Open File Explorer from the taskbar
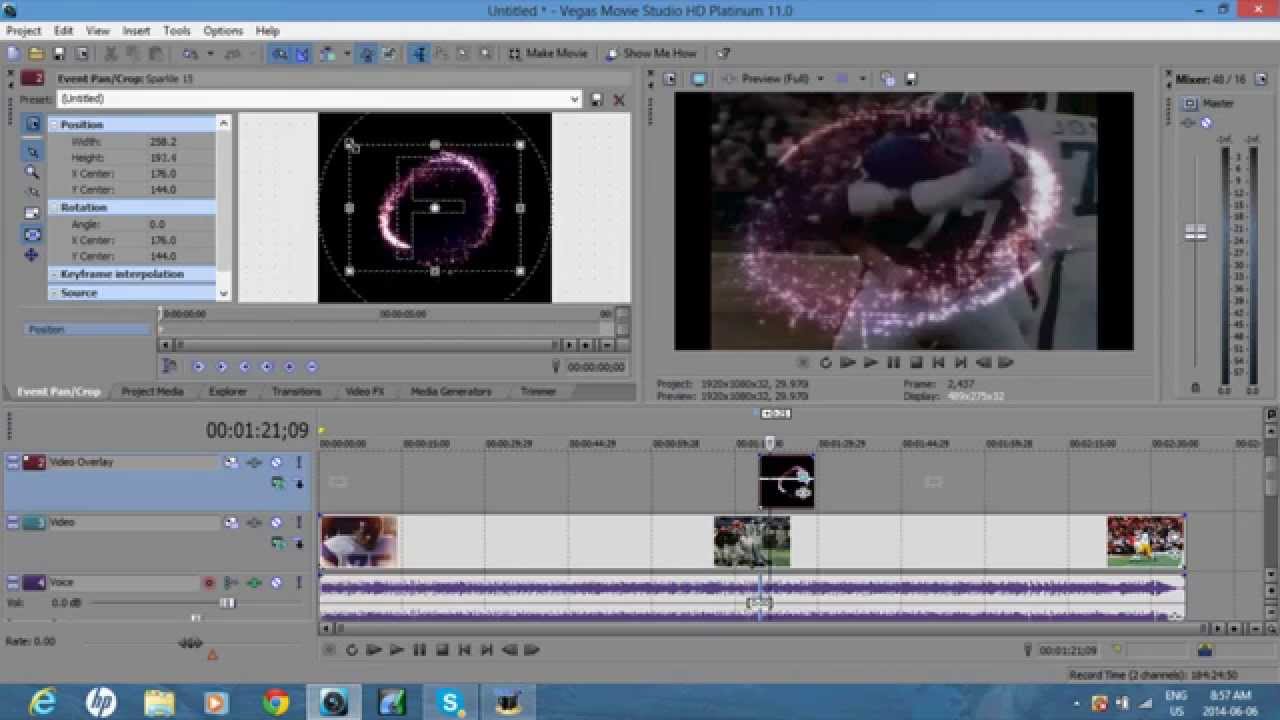Viewport: 1280px width, 720px height. tap(159, 702)
